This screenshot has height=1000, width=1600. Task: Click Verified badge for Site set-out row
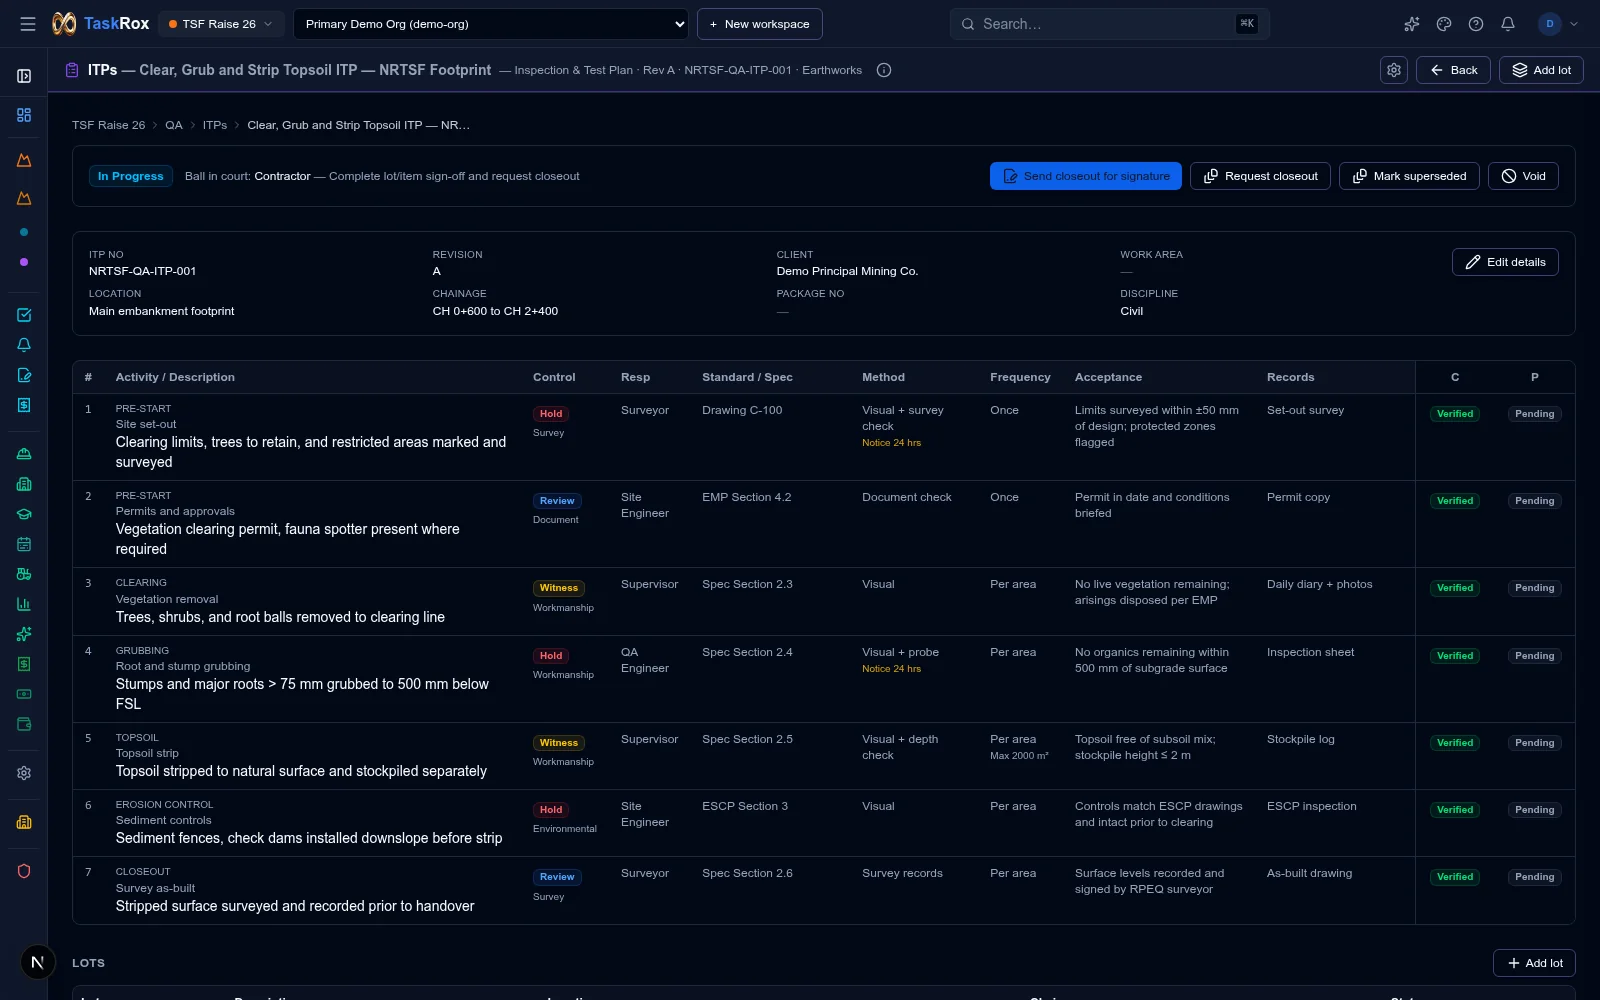click(1455, 414)
